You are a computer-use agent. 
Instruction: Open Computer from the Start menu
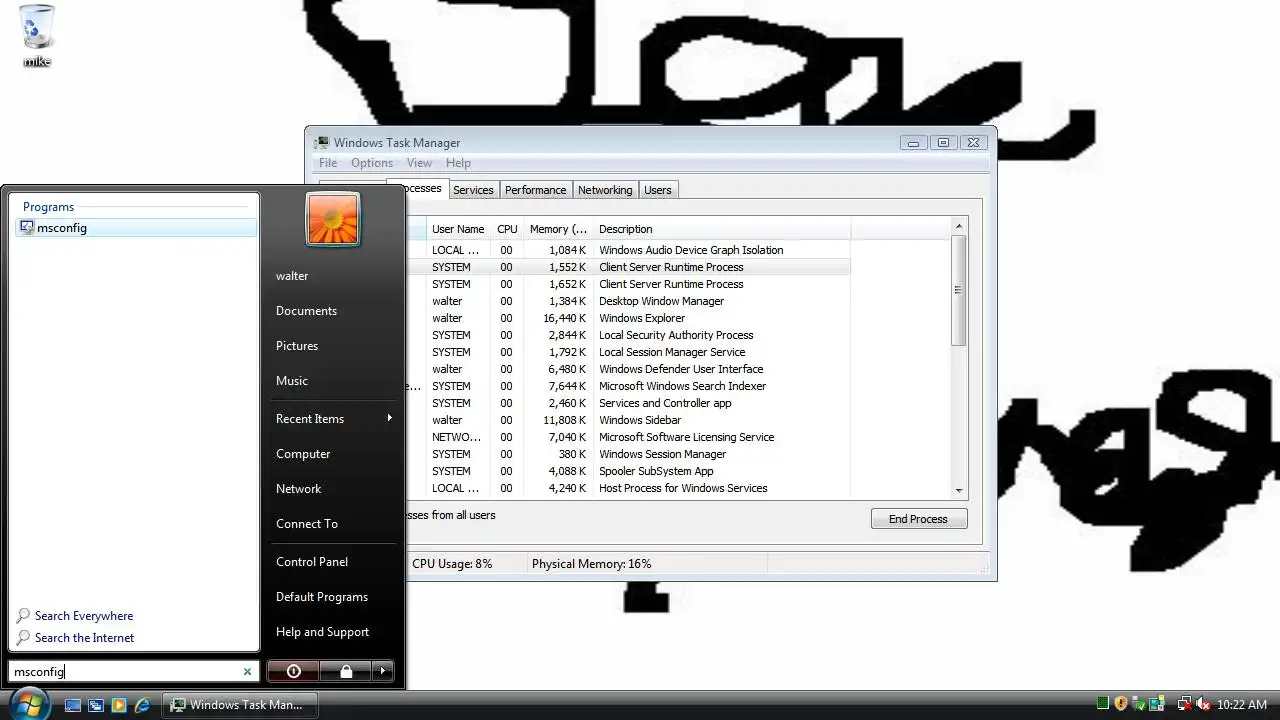303,454
